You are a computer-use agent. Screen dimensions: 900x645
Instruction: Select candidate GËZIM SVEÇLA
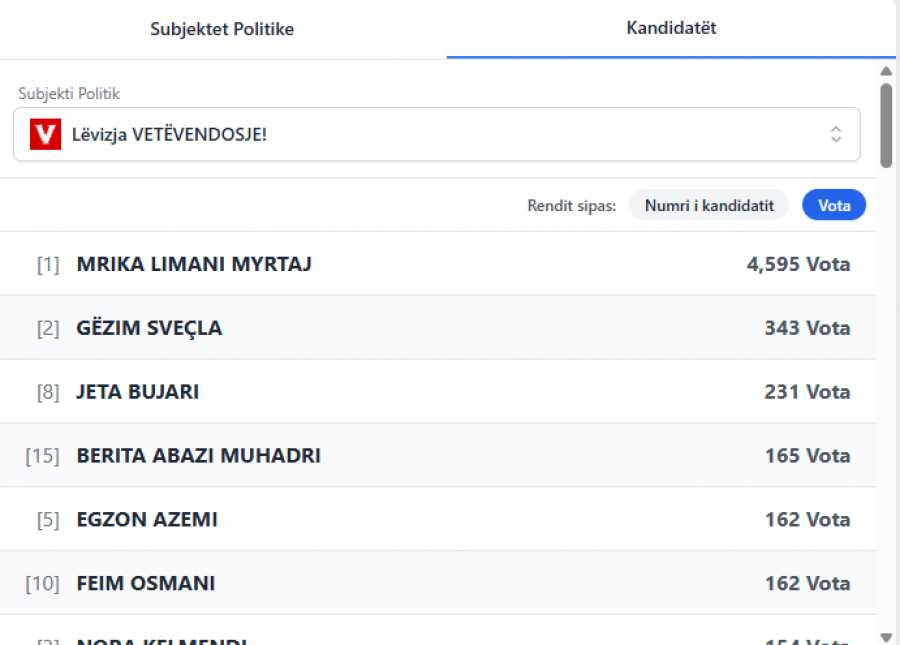click(x=149, y=328)
